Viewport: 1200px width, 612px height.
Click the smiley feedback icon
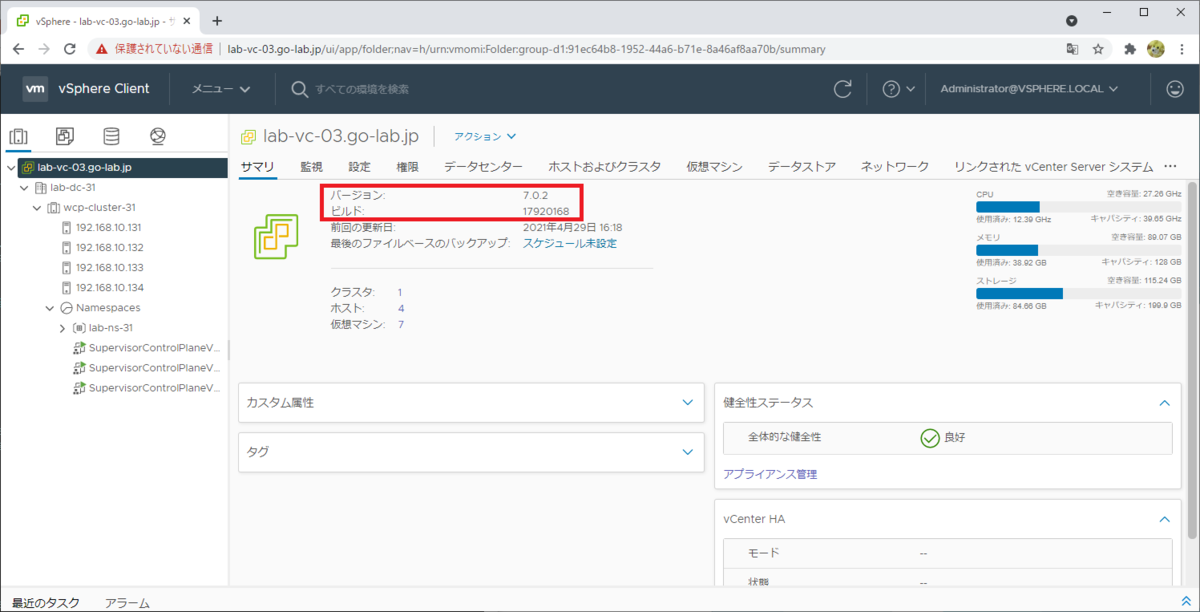[x=1175, y=89]
